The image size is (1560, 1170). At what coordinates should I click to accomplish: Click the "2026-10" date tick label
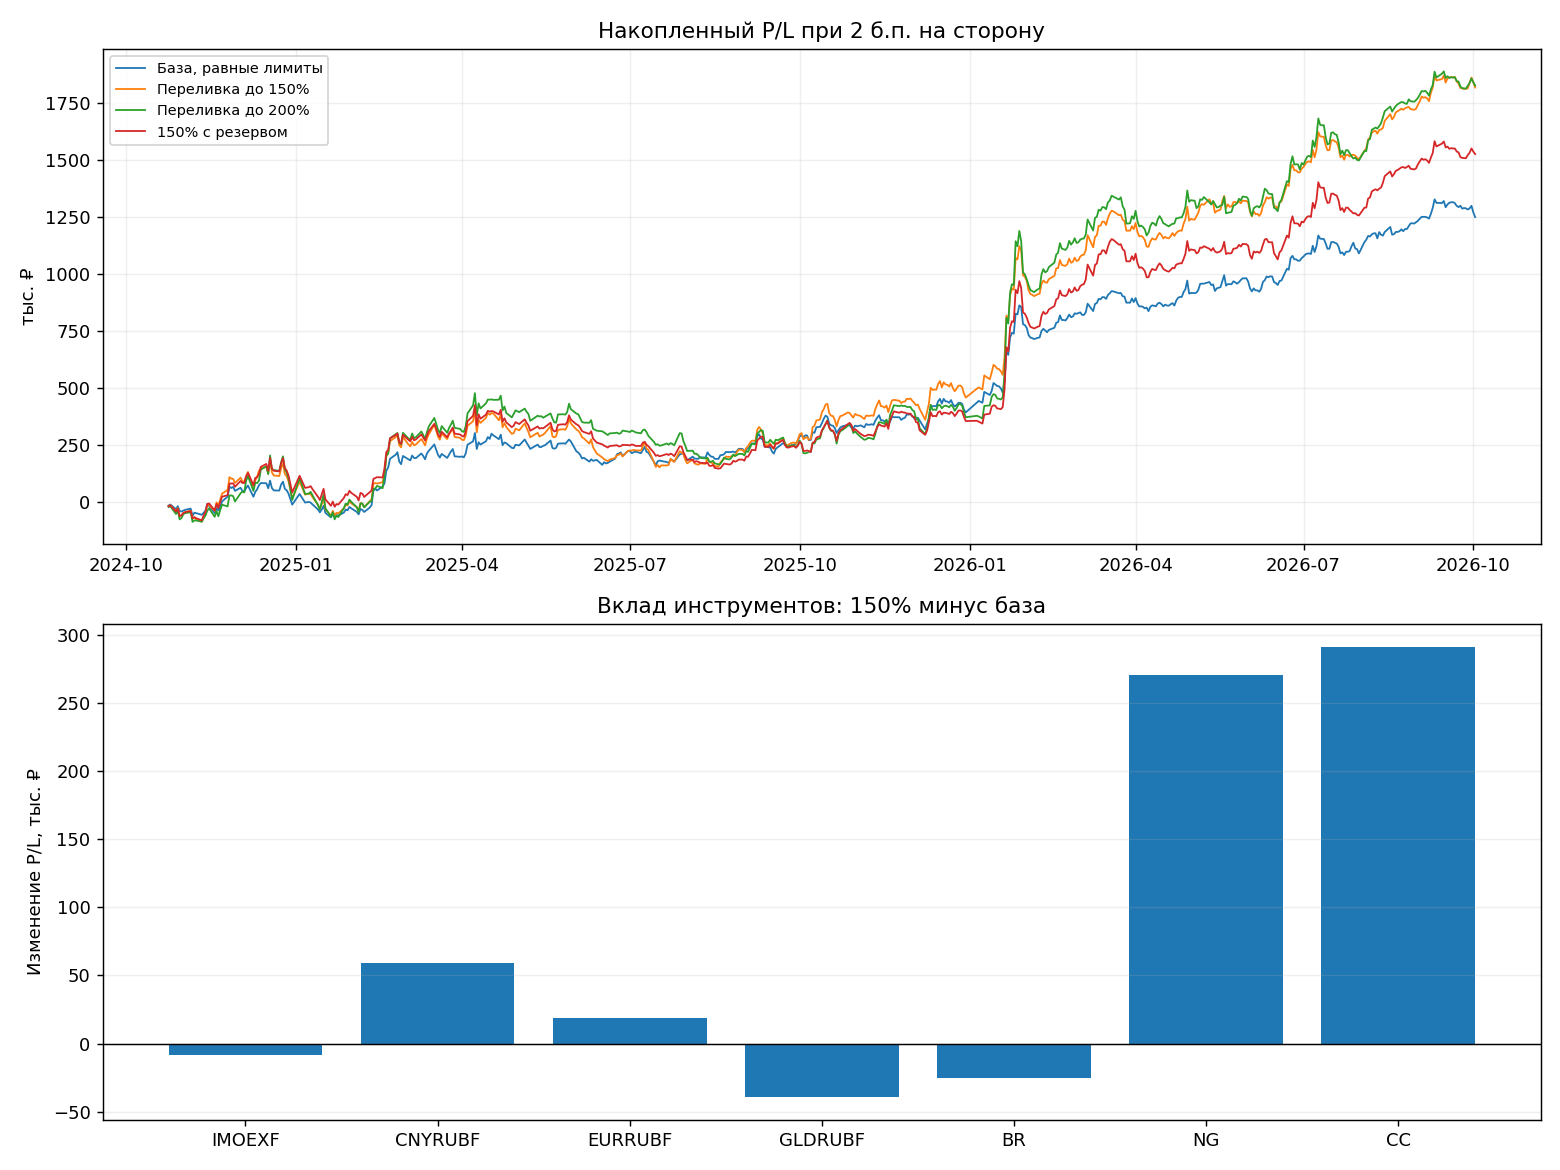[1473, 565]
